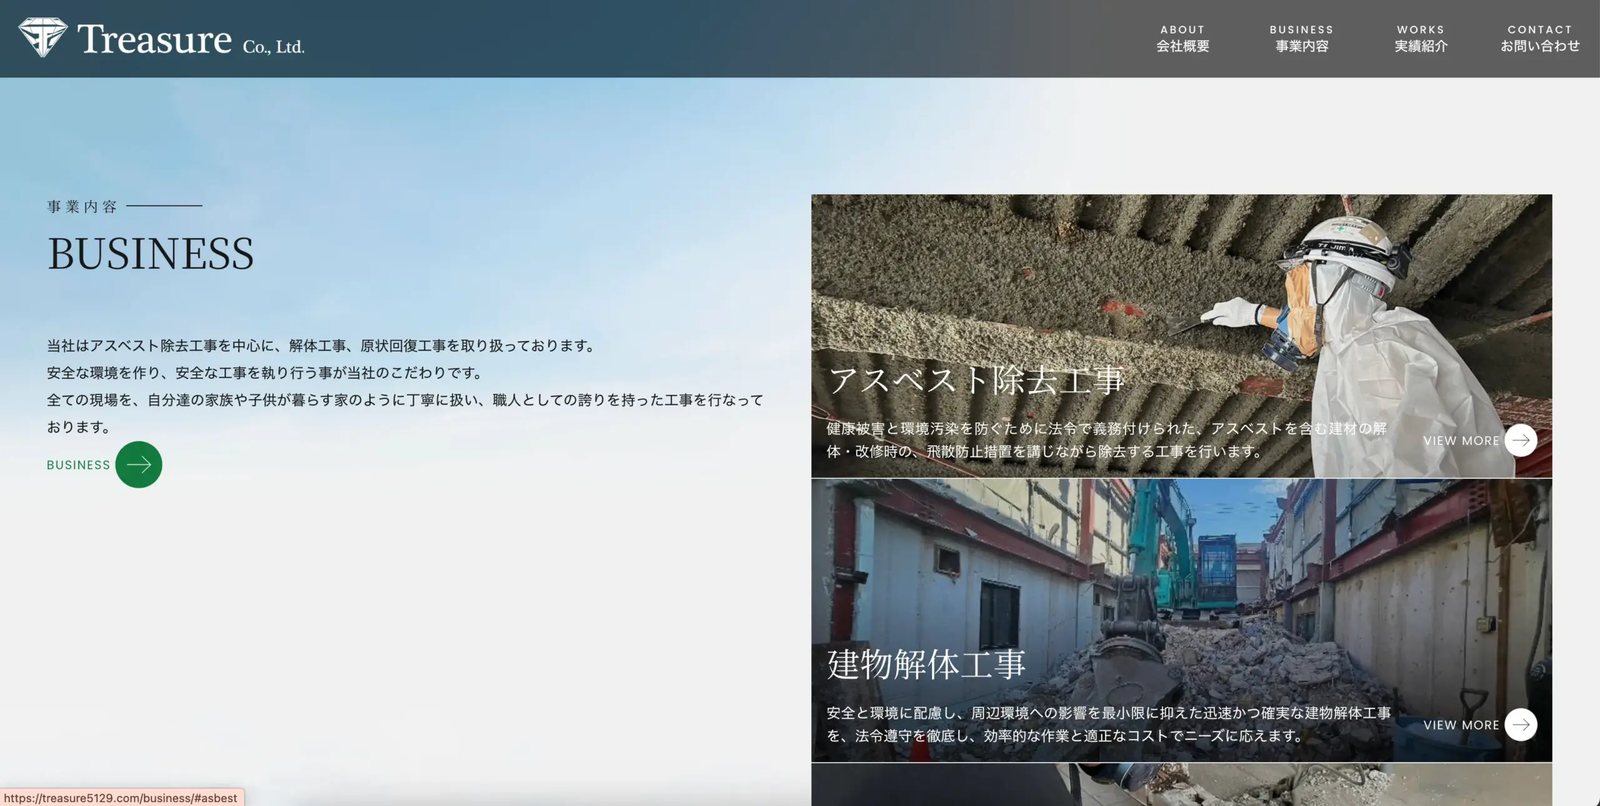Click the アスベスト除去工事 description starting 健康被害と環境汚染

(x=1106, y=440)
